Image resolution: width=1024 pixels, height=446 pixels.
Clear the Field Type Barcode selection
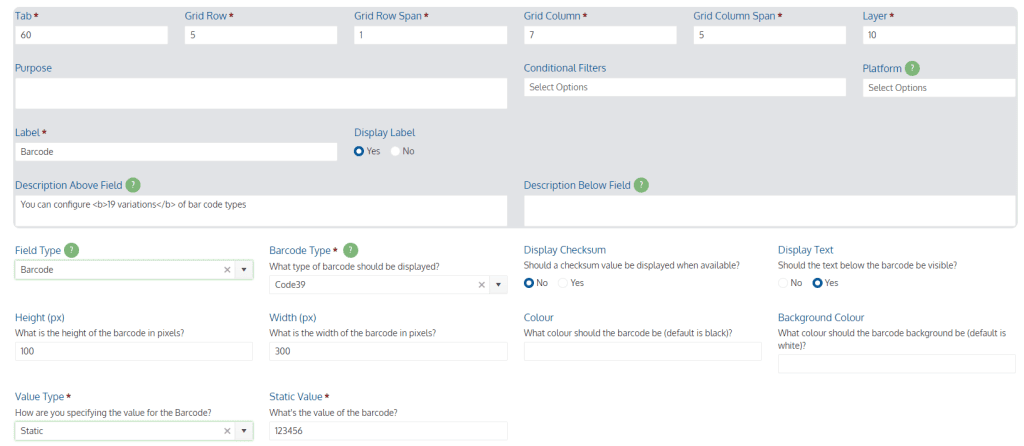pos(227,270)
